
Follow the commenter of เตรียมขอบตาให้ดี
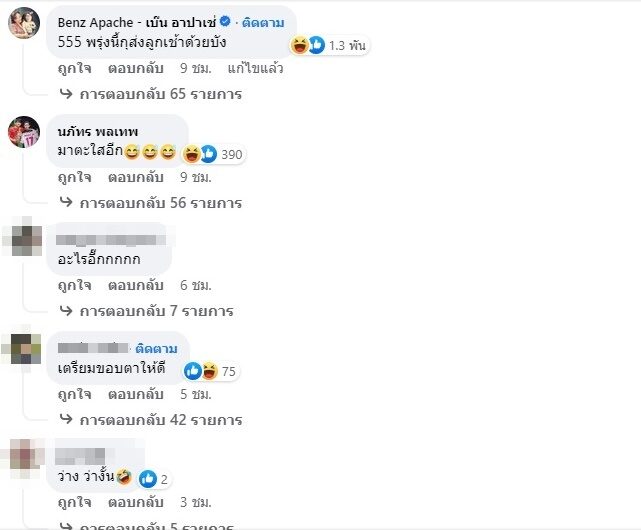point(156,348)
